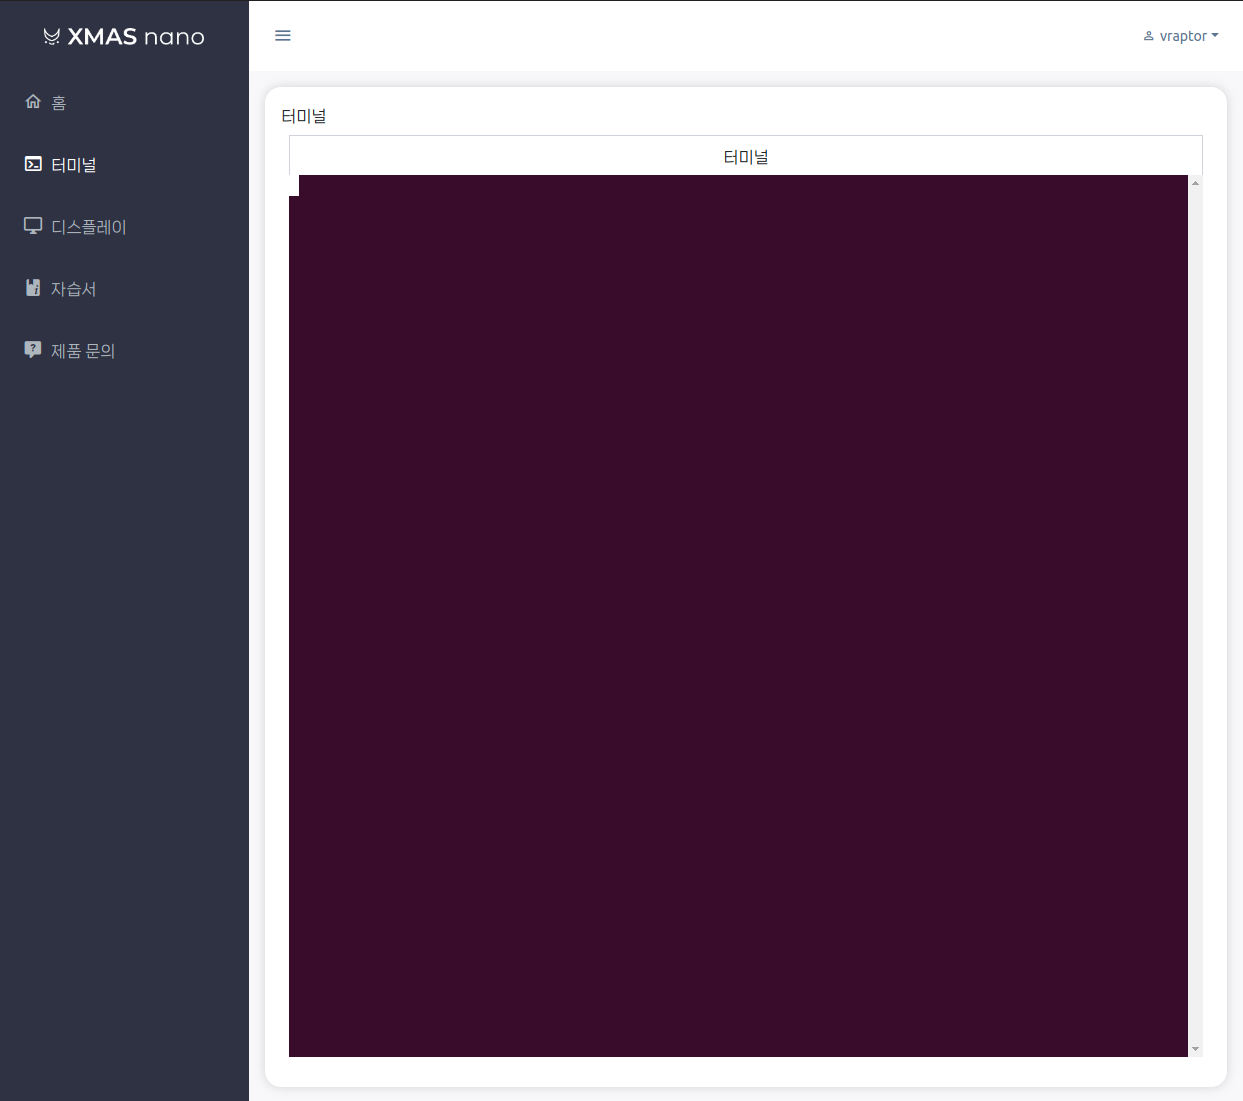Viewport: 1243px width, 1101px height.
Task: Click the tutorial book icon
Action: (x=33, y=288)
